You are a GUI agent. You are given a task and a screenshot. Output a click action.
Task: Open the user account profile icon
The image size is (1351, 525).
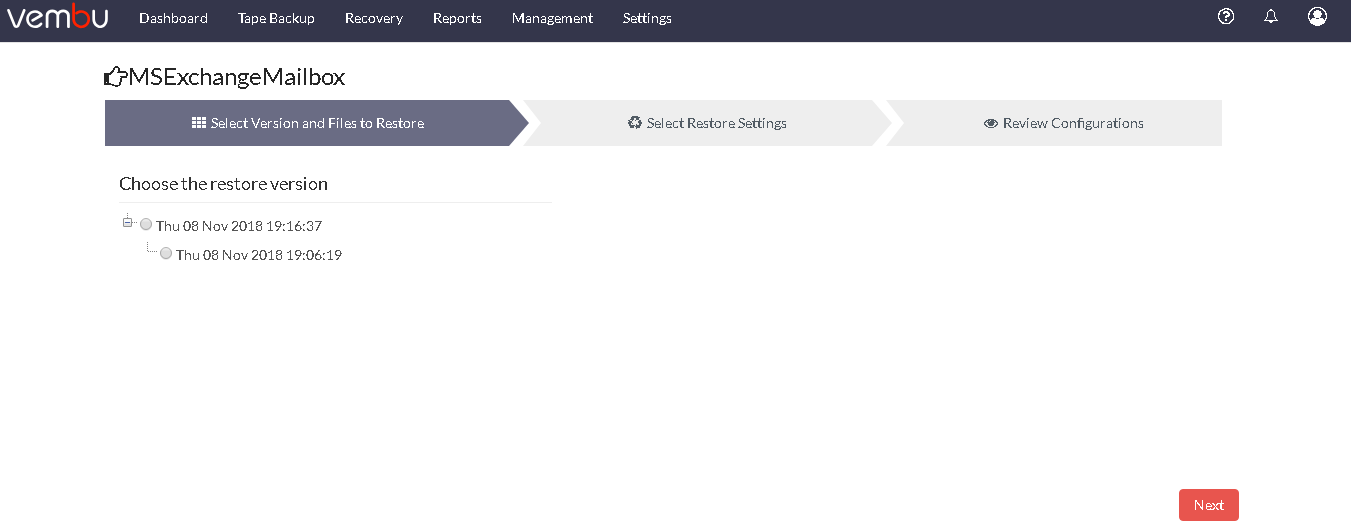1317,16
